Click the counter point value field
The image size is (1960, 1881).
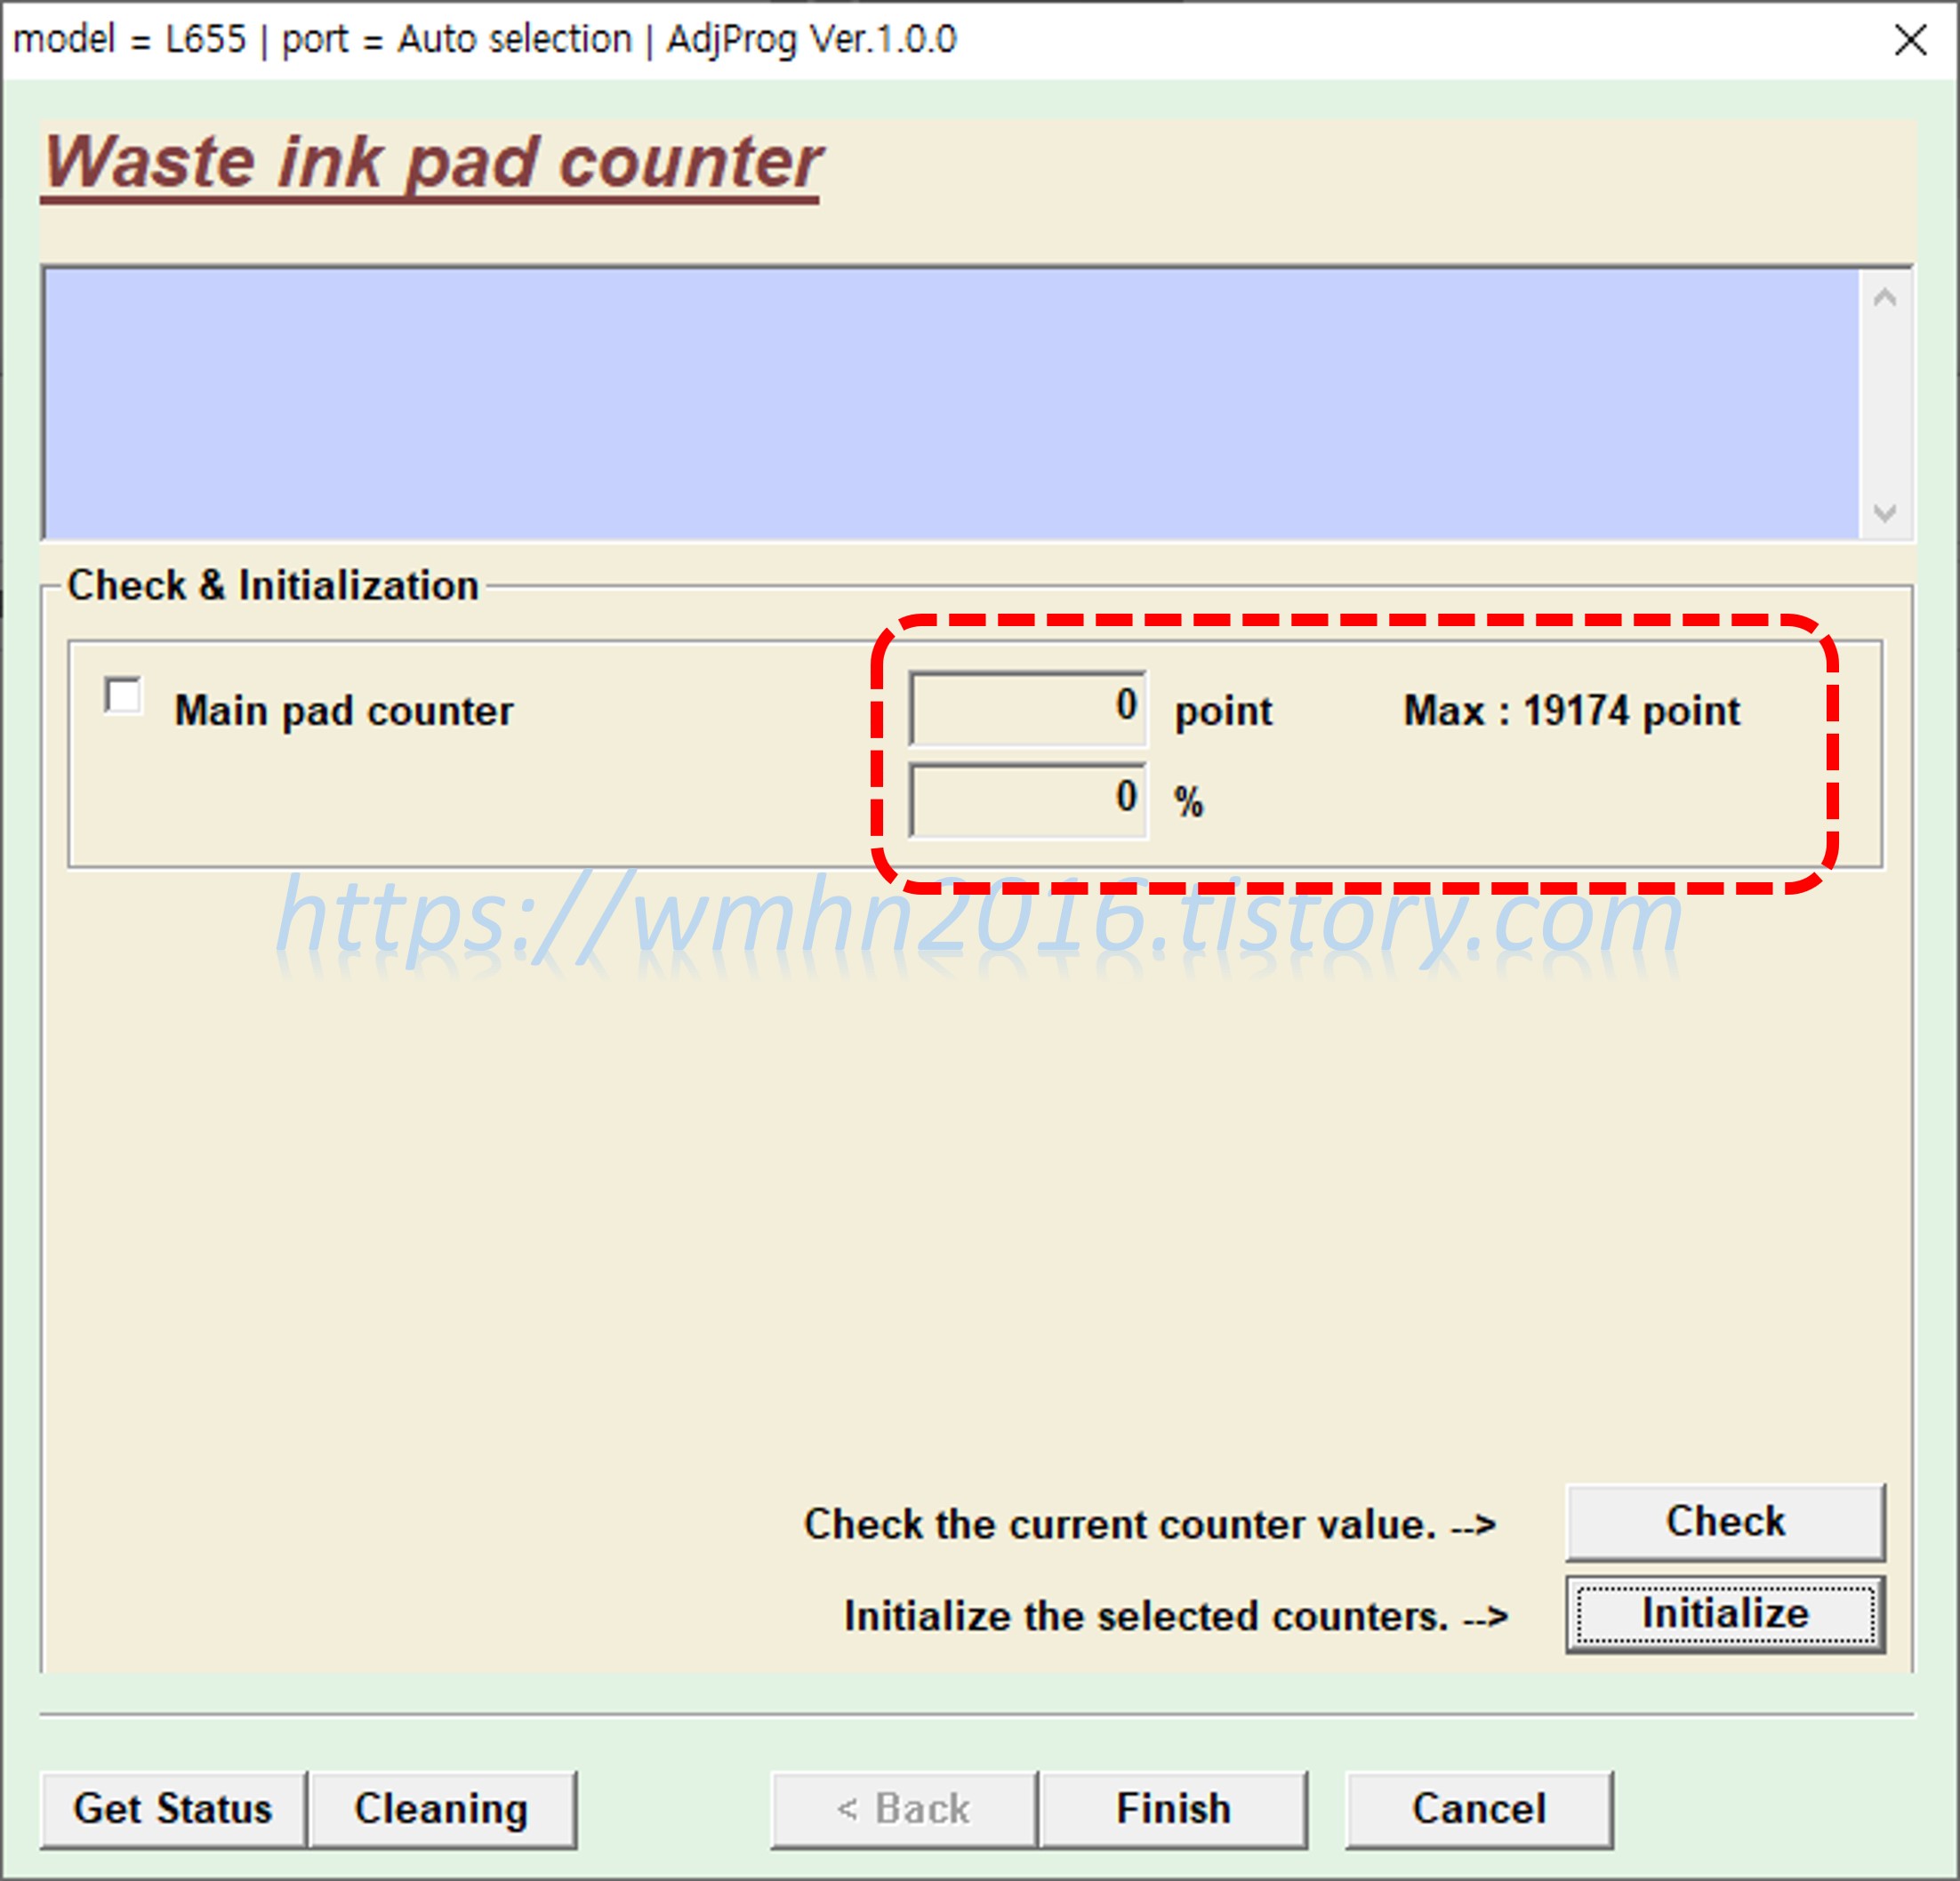pyautogui.click(x=1027, y=708)
